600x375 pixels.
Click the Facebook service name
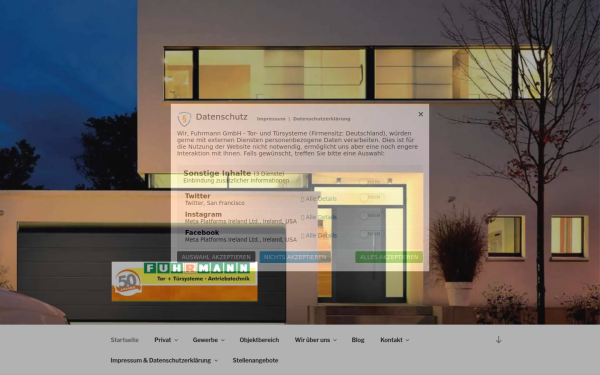coord(202,232)
